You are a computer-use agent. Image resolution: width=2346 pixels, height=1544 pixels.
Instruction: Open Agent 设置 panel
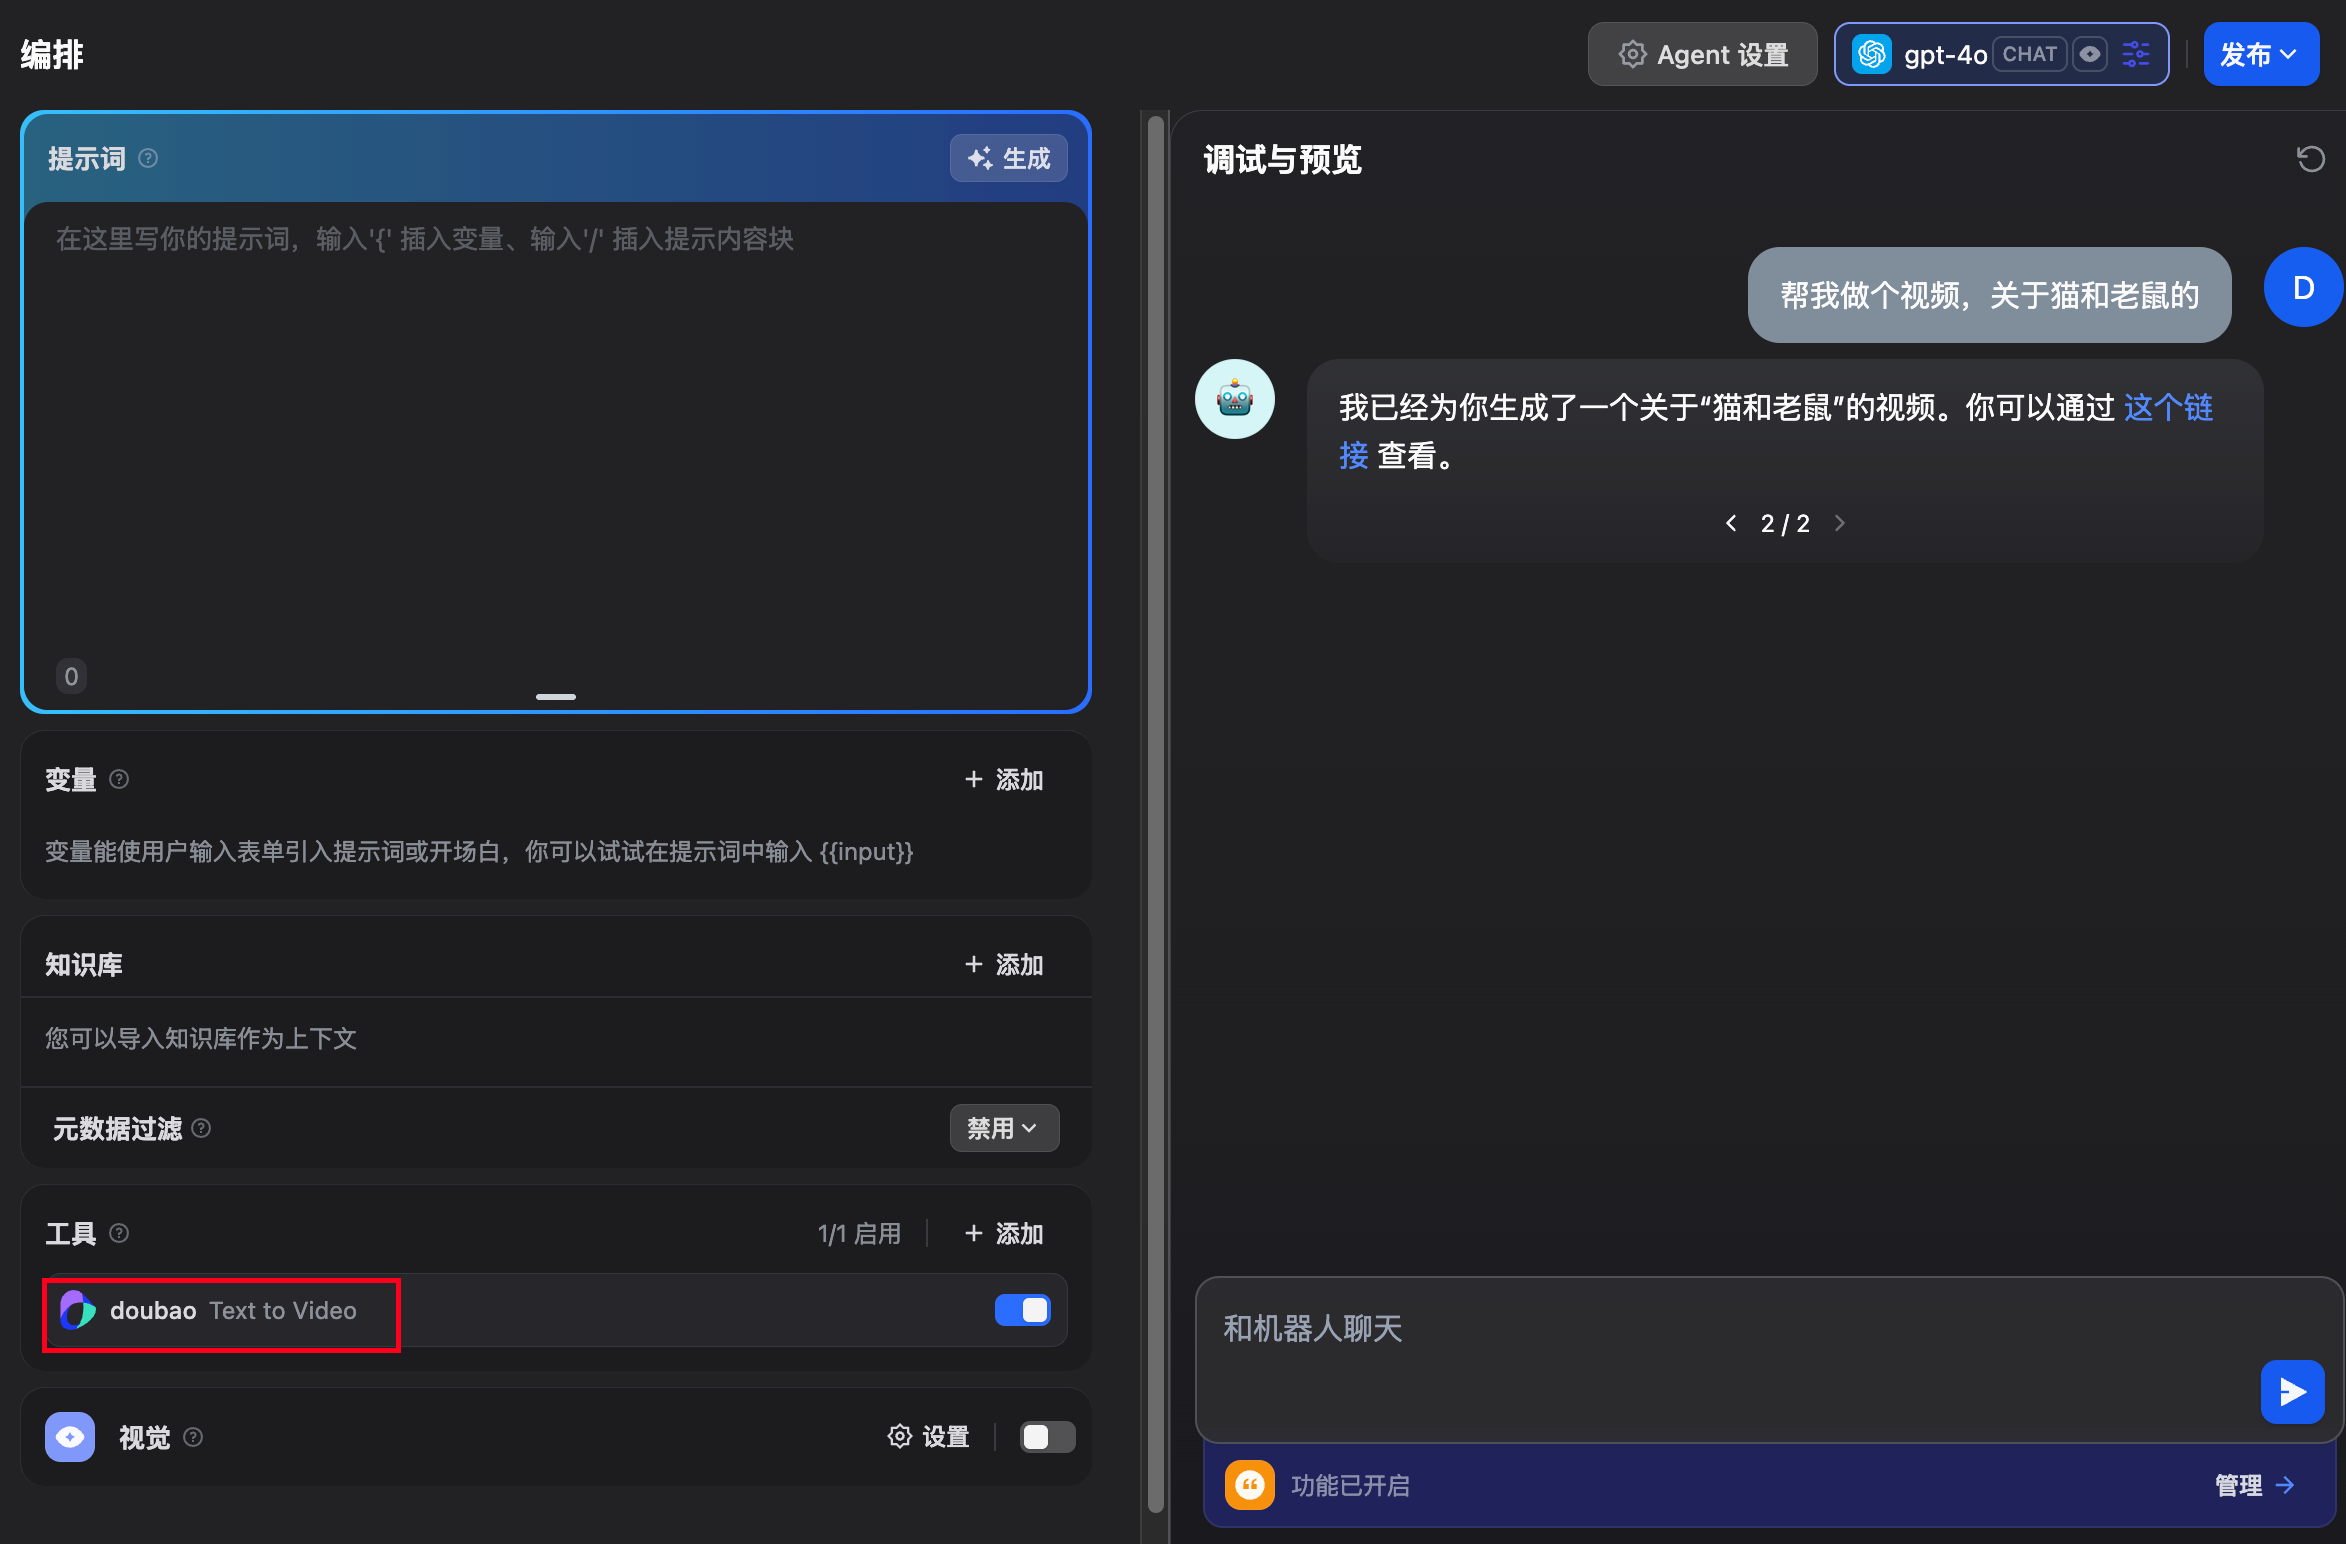[1702, 54]
